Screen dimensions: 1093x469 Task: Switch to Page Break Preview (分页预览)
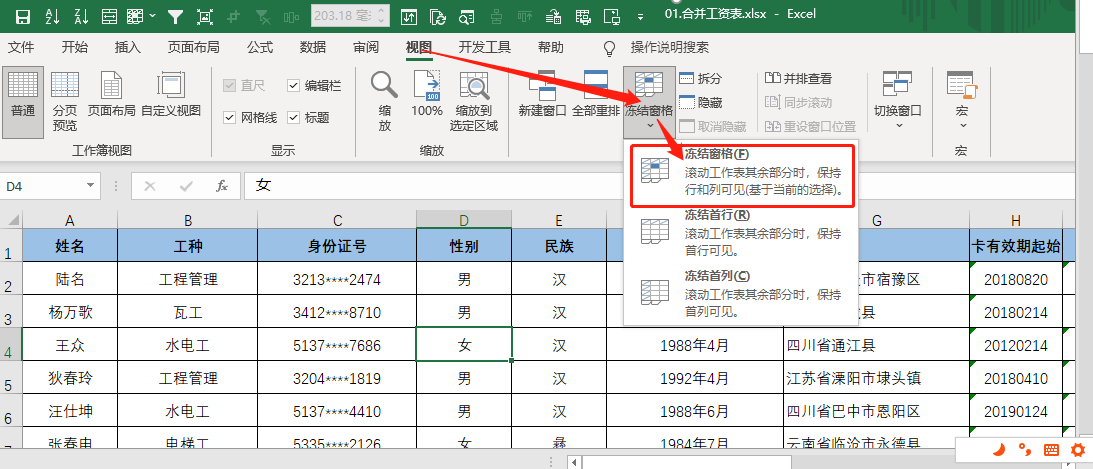click(x=65, y=102)
